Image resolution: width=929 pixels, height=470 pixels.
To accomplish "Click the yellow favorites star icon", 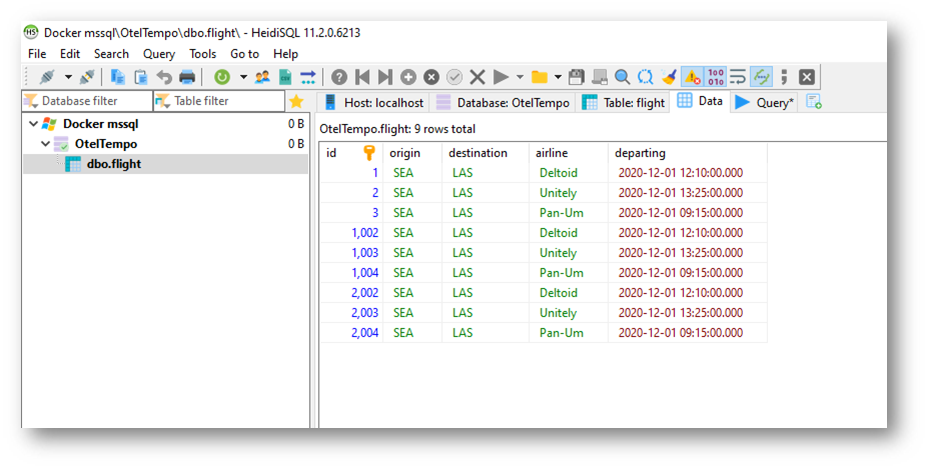I will [296, 101].
